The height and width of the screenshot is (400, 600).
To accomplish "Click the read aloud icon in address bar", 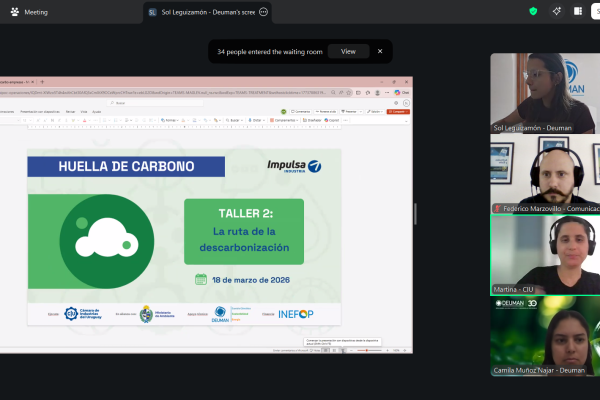I will click(x=341, y=93).
